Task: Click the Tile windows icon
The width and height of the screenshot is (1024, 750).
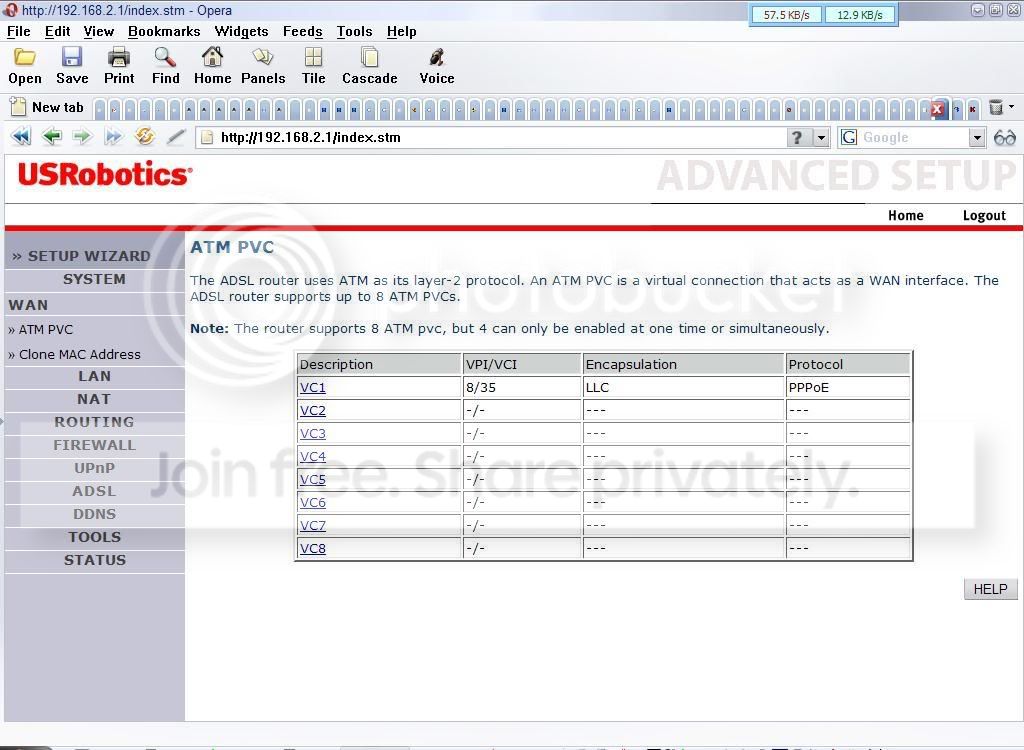Action: [313, 57]
